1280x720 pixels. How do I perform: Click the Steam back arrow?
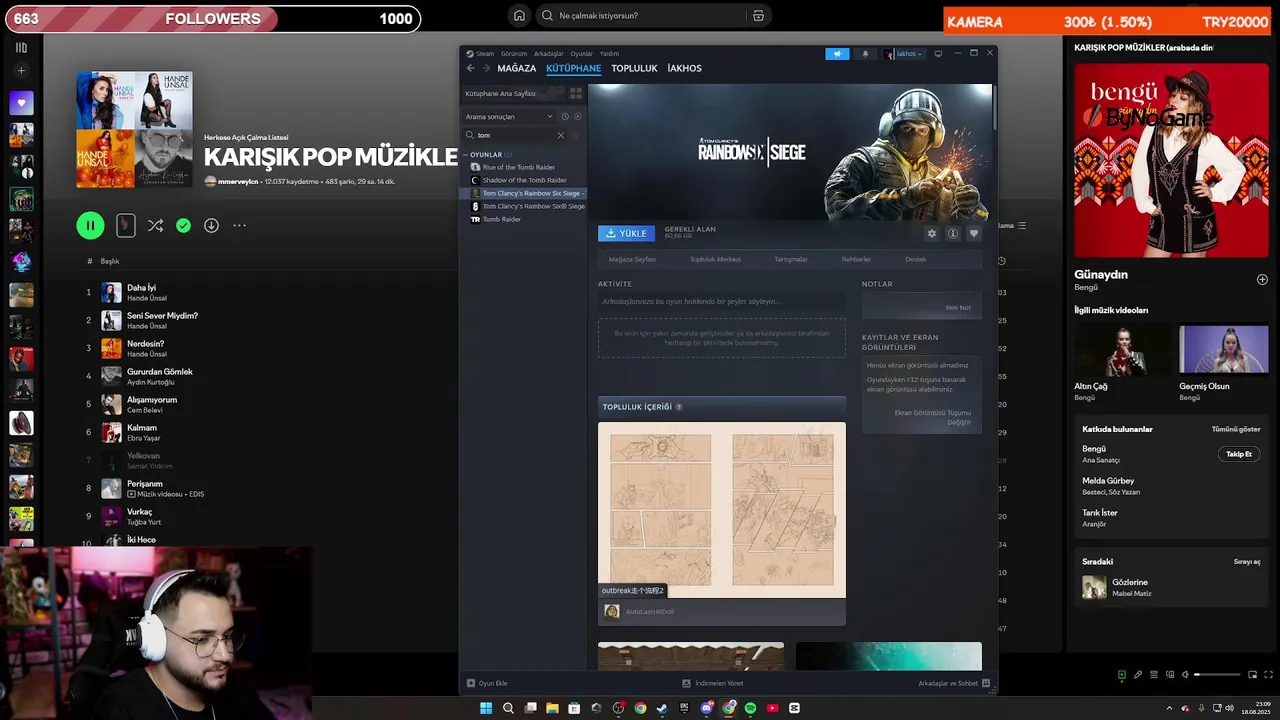click(471, 68)
